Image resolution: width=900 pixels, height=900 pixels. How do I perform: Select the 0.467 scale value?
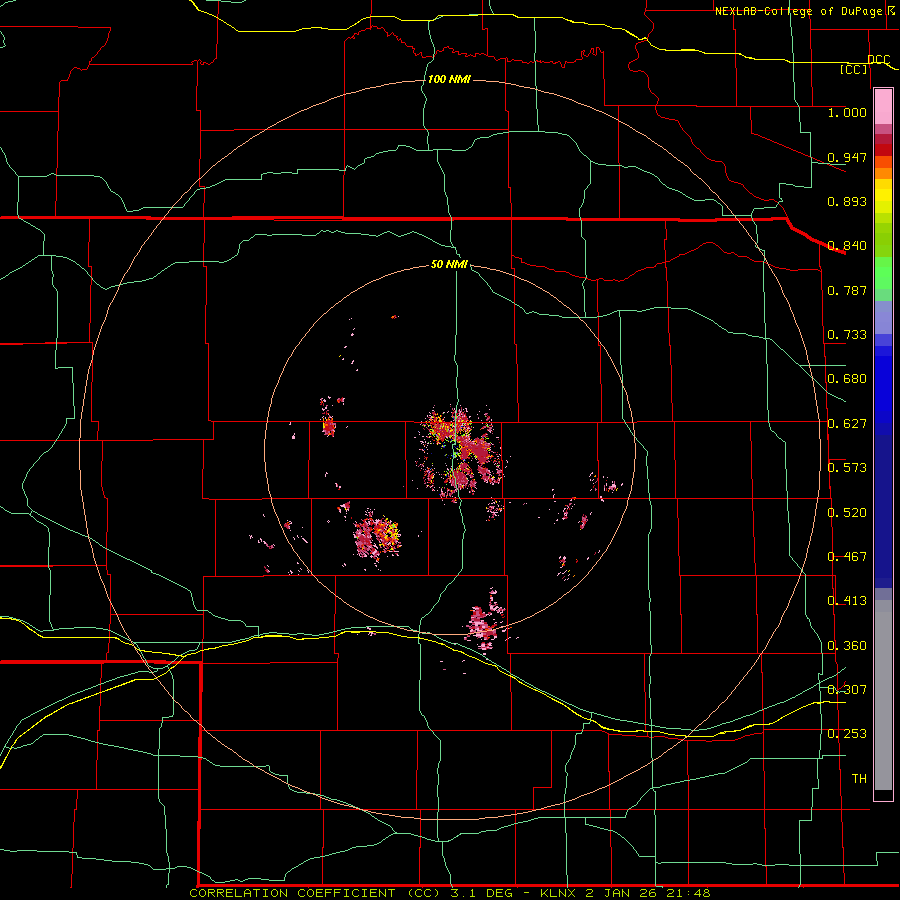click(x=847, y=557)
